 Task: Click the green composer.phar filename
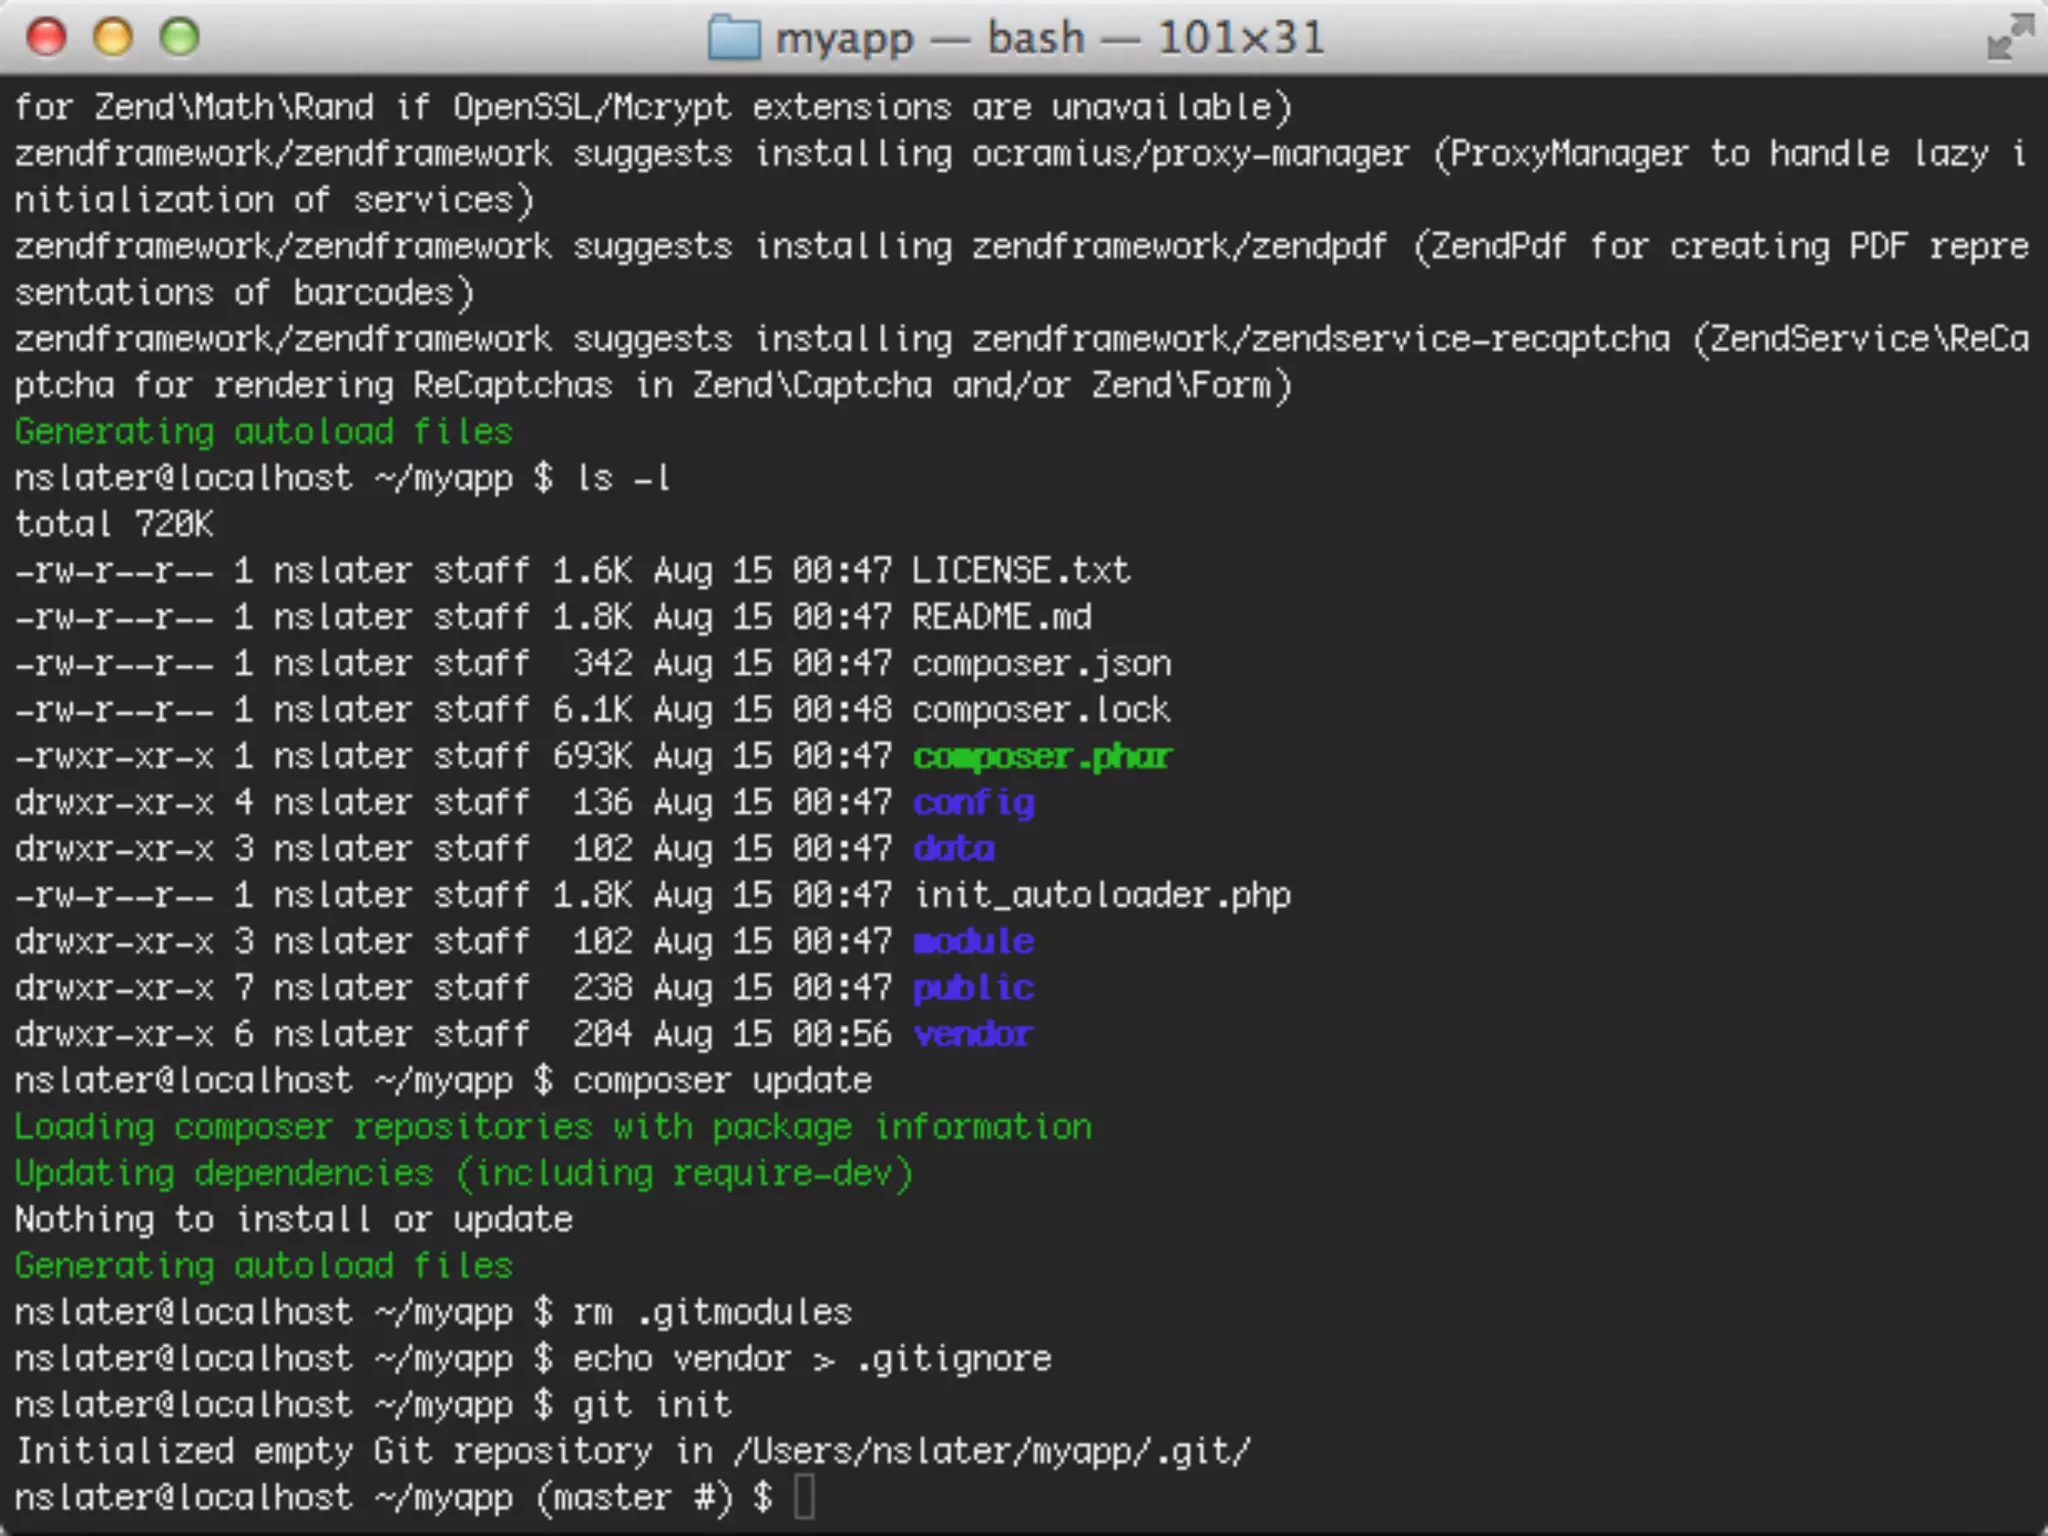pos(1041,757)
